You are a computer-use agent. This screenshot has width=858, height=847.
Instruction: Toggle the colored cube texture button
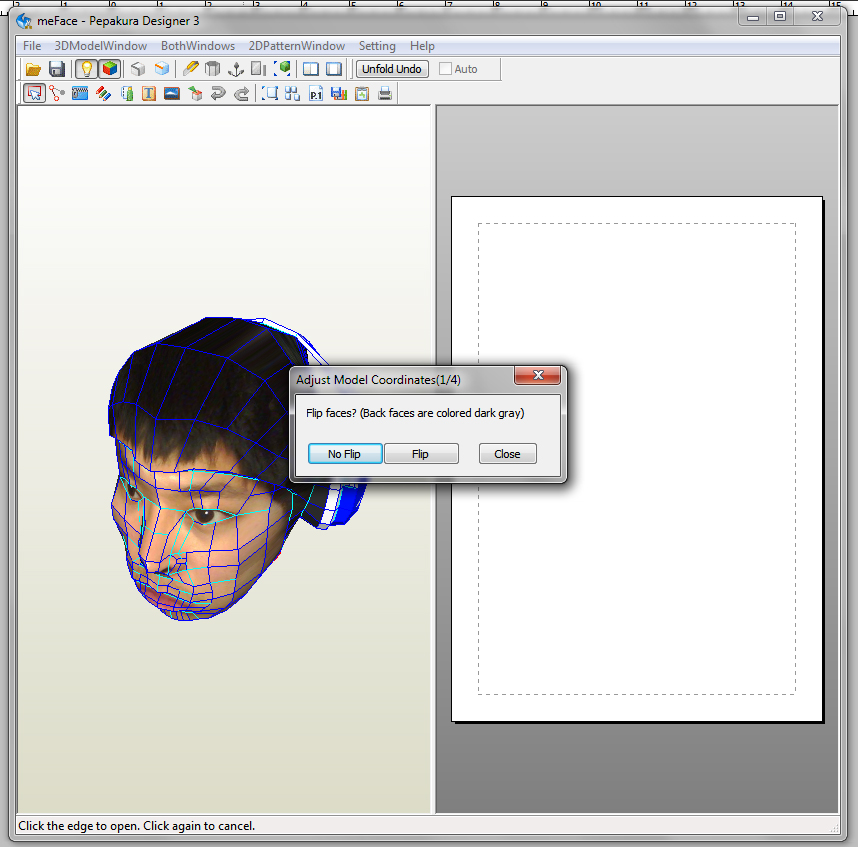pos(109,69)
